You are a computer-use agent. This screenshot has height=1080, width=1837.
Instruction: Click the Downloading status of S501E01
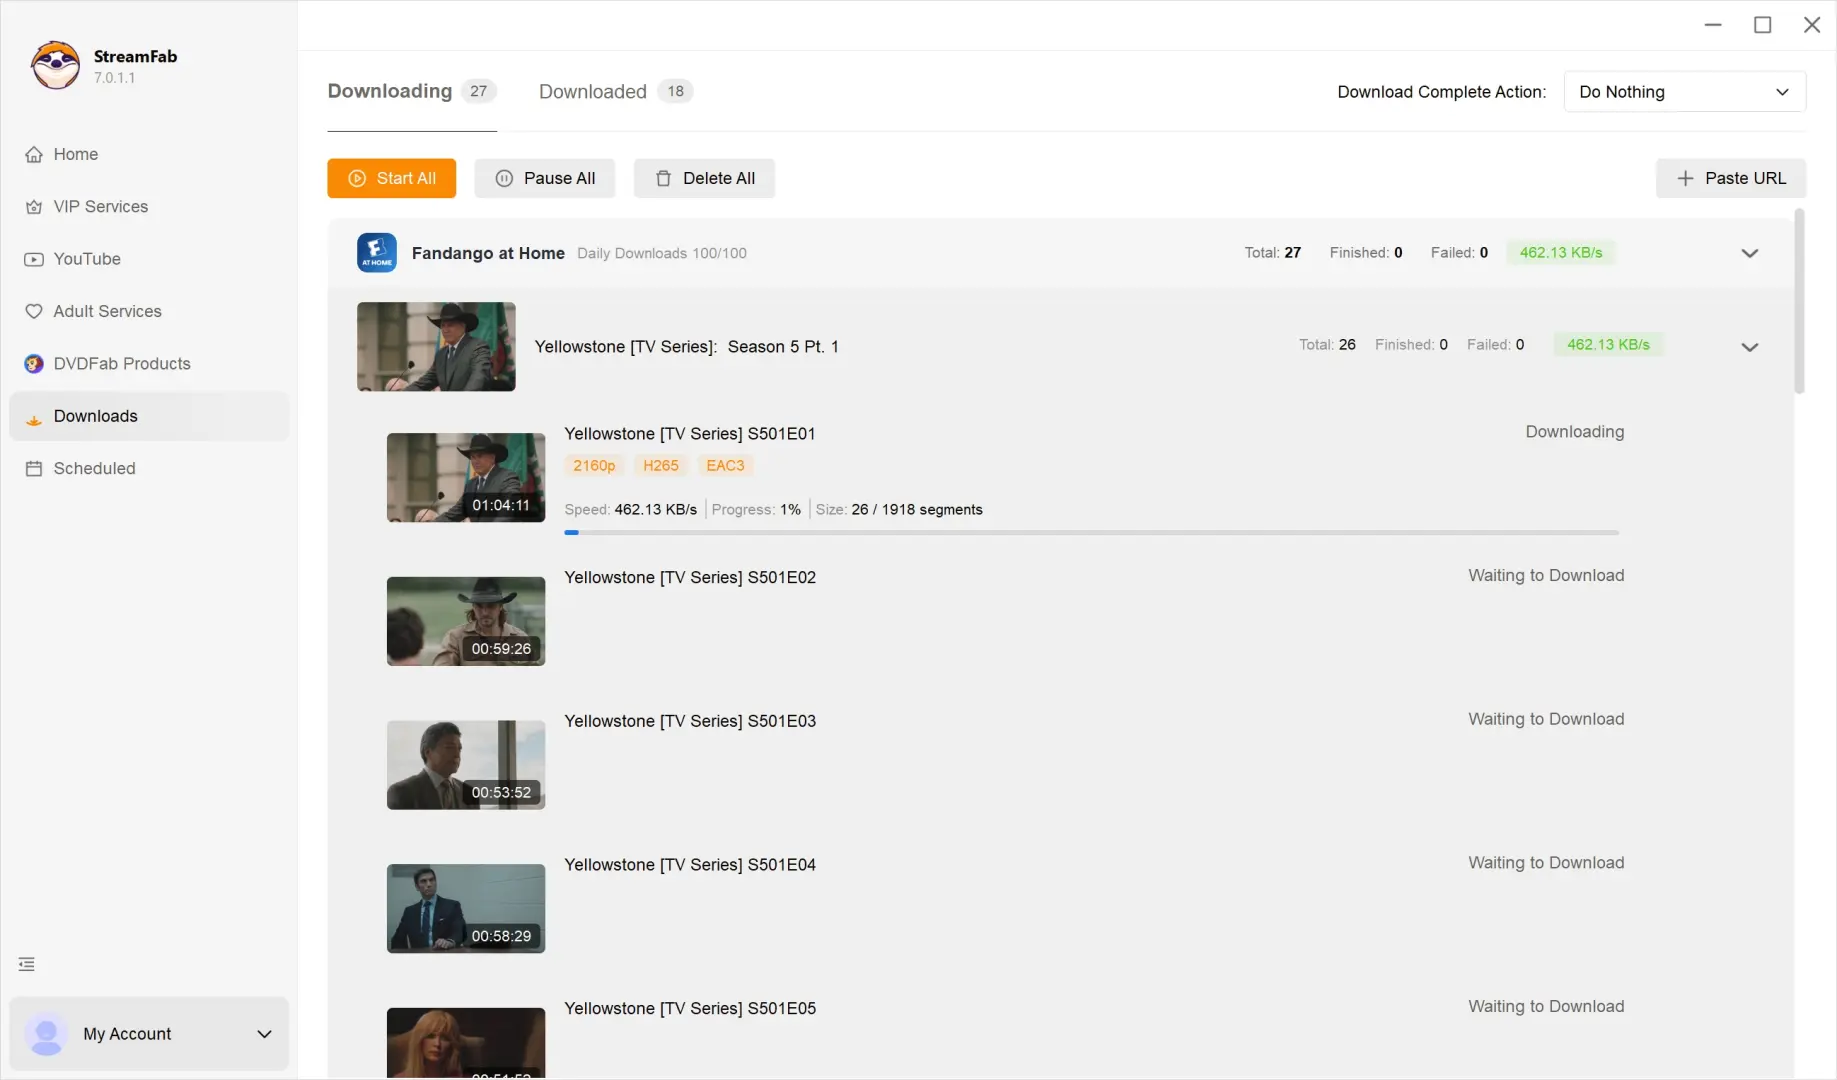tap(1574, 432)
